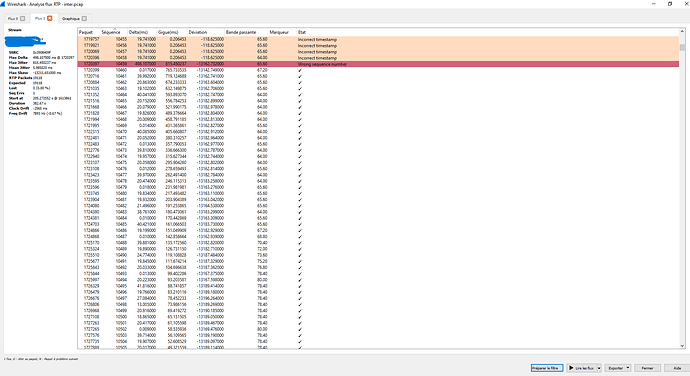Sort by the Séquence column header
The image size is (690, 376).
[x=114, y=32]
